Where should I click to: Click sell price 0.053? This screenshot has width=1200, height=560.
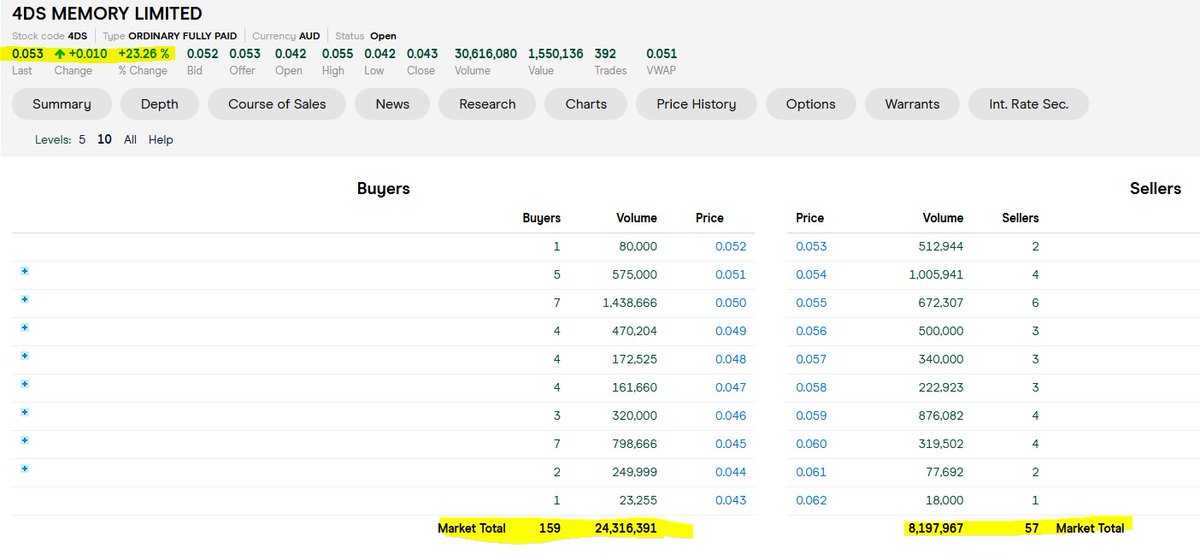811,246
